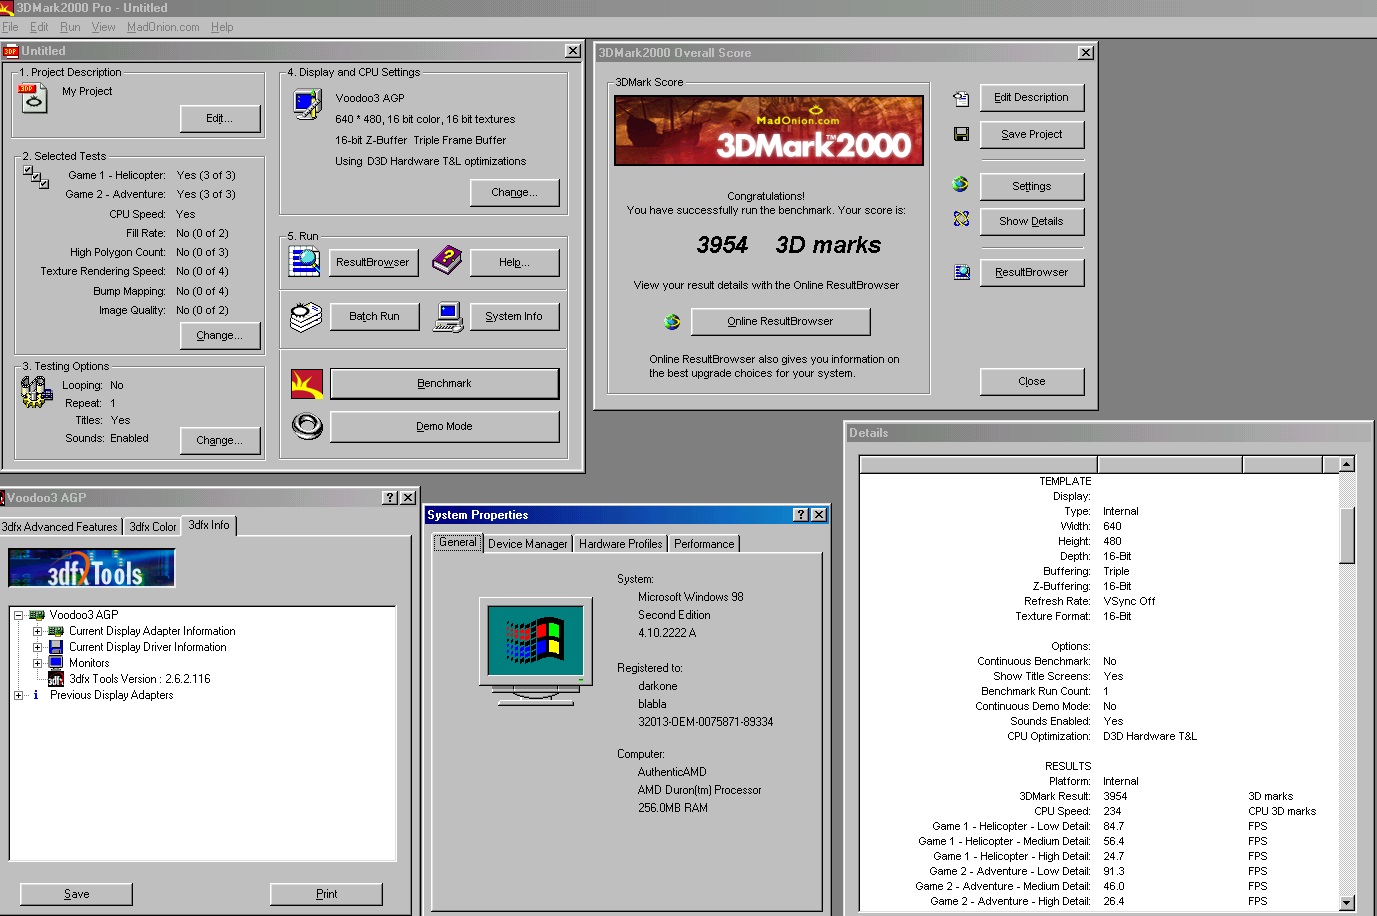Screen dimensions: 1377x916
Task: Click the Demo Mode ring icon
Action: tap(307, 426)
